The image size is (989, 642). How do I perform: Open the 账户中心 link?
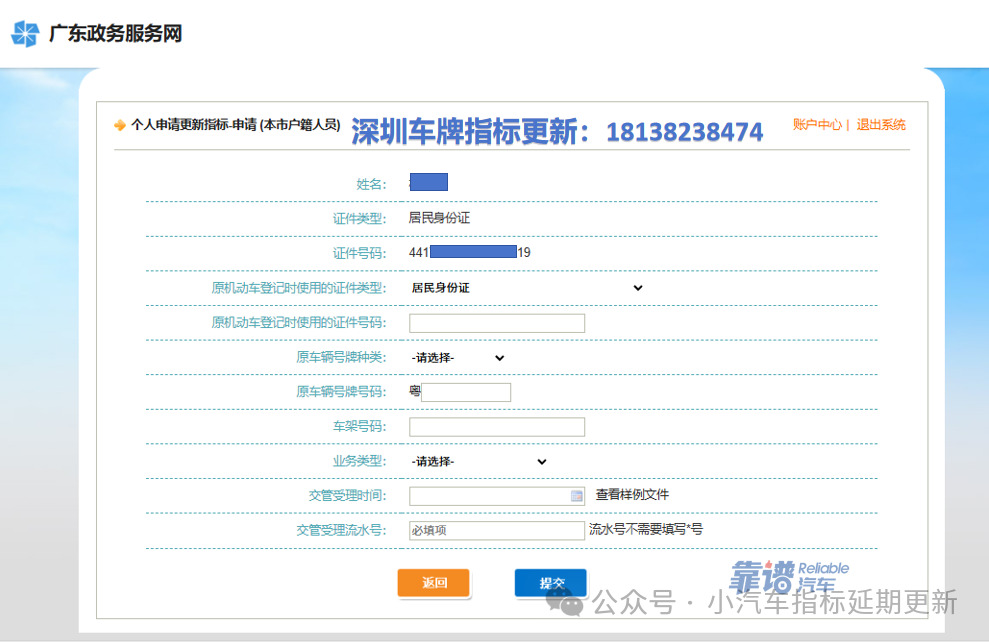pyautogui.click(x=817, y=125)
